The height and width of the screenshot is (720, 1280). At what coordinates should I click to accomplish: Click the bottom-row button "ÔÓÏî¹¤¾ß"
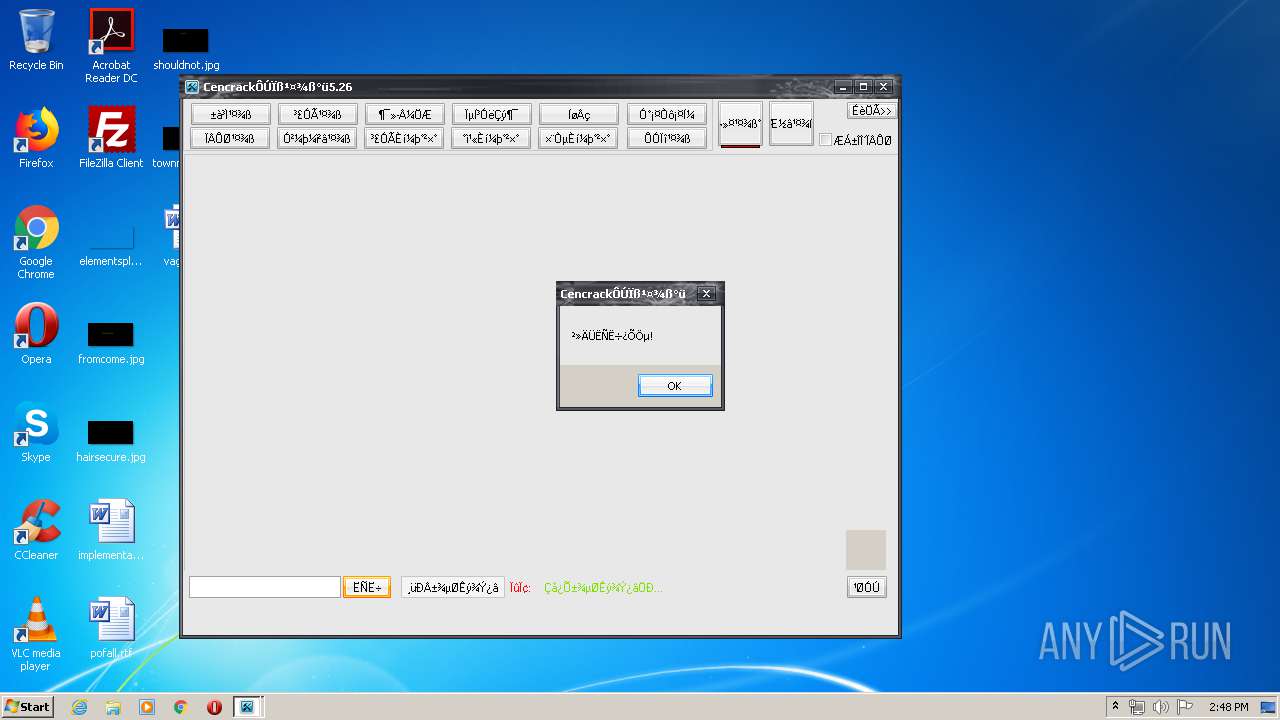666,138
